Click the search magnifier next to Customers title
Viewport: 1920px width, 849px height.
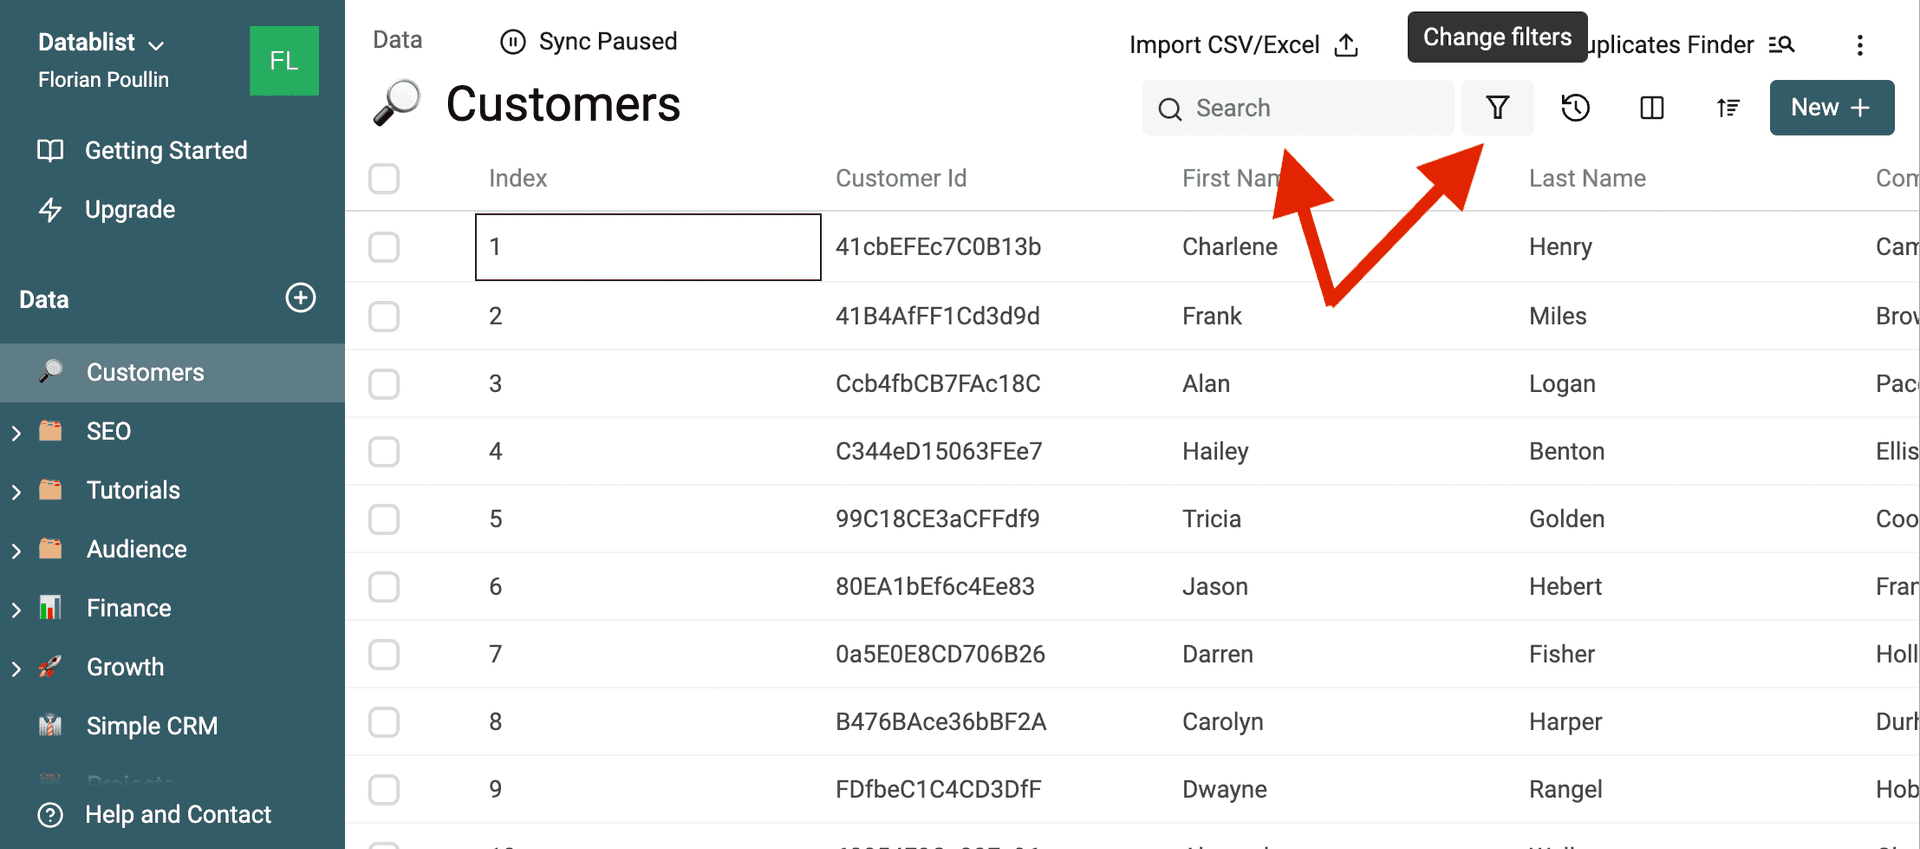click(396, 102)
